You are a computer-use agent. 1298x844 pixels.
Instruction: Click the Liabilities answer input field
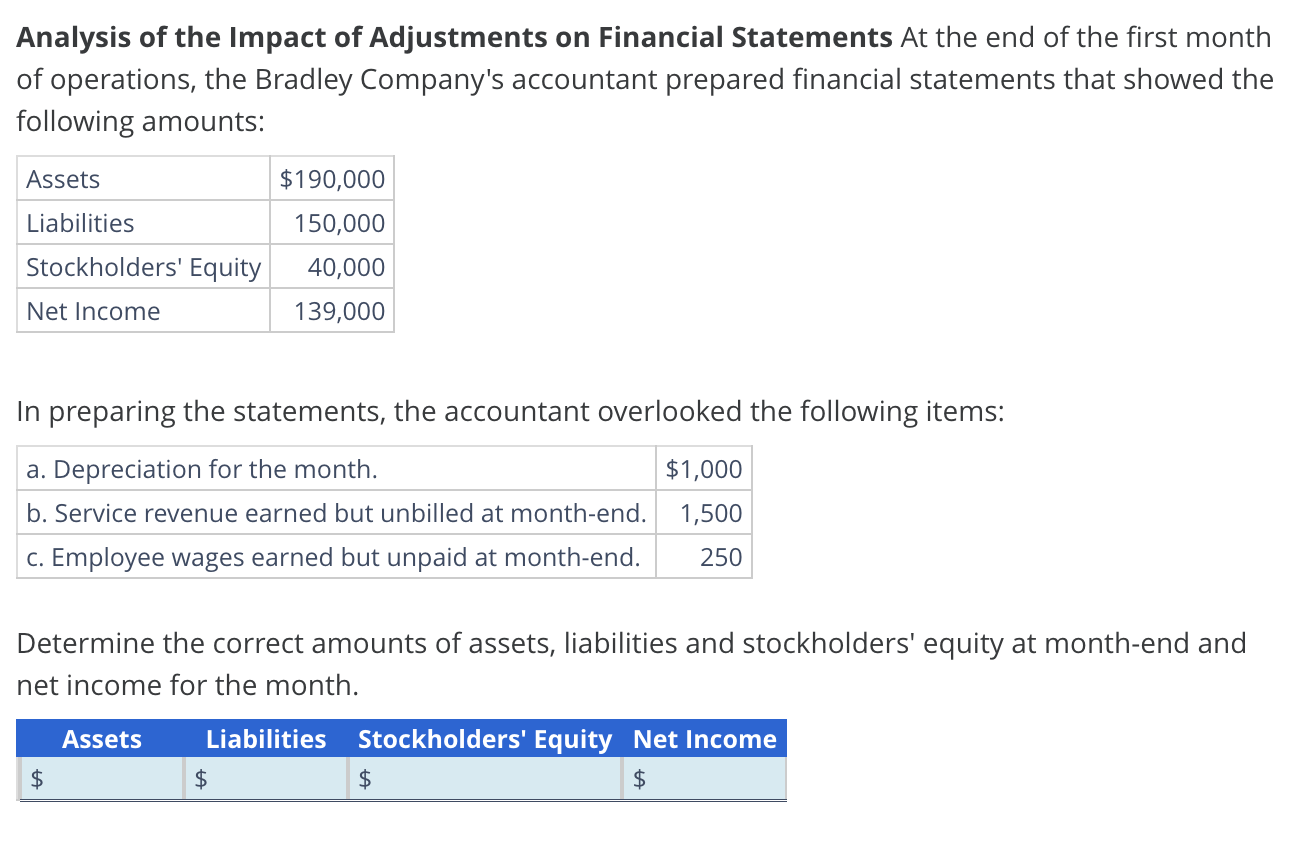point(274,779)
